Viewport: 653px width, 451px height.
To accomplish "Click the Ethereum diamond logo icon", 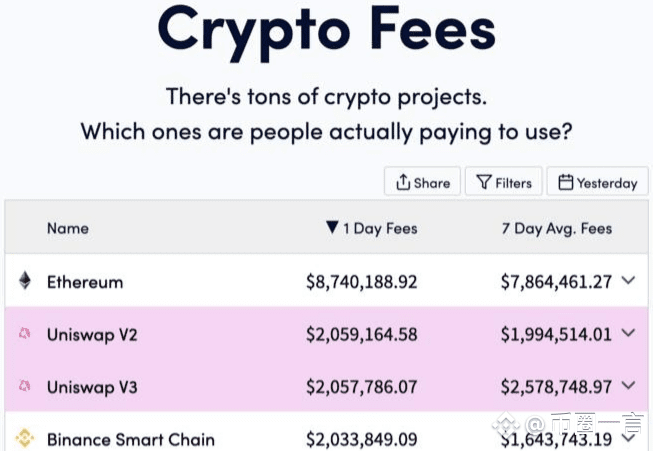I will [x=25, y=281].
